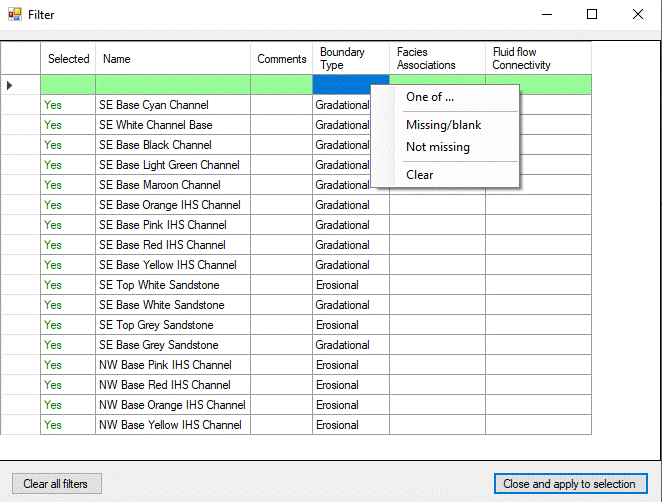
Task: Maximize the Filter window
Action: tap(591, 15)
